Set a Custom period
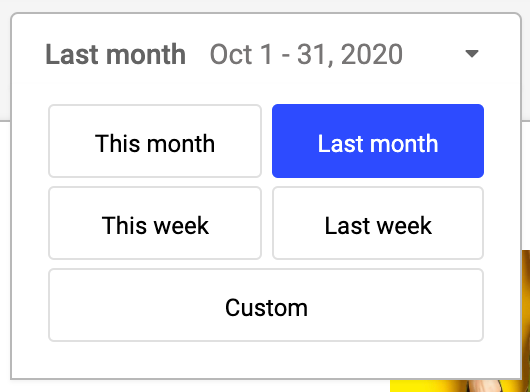Image resolution: width=530 pixels, height=392 pixels. (x=266, y=305)
